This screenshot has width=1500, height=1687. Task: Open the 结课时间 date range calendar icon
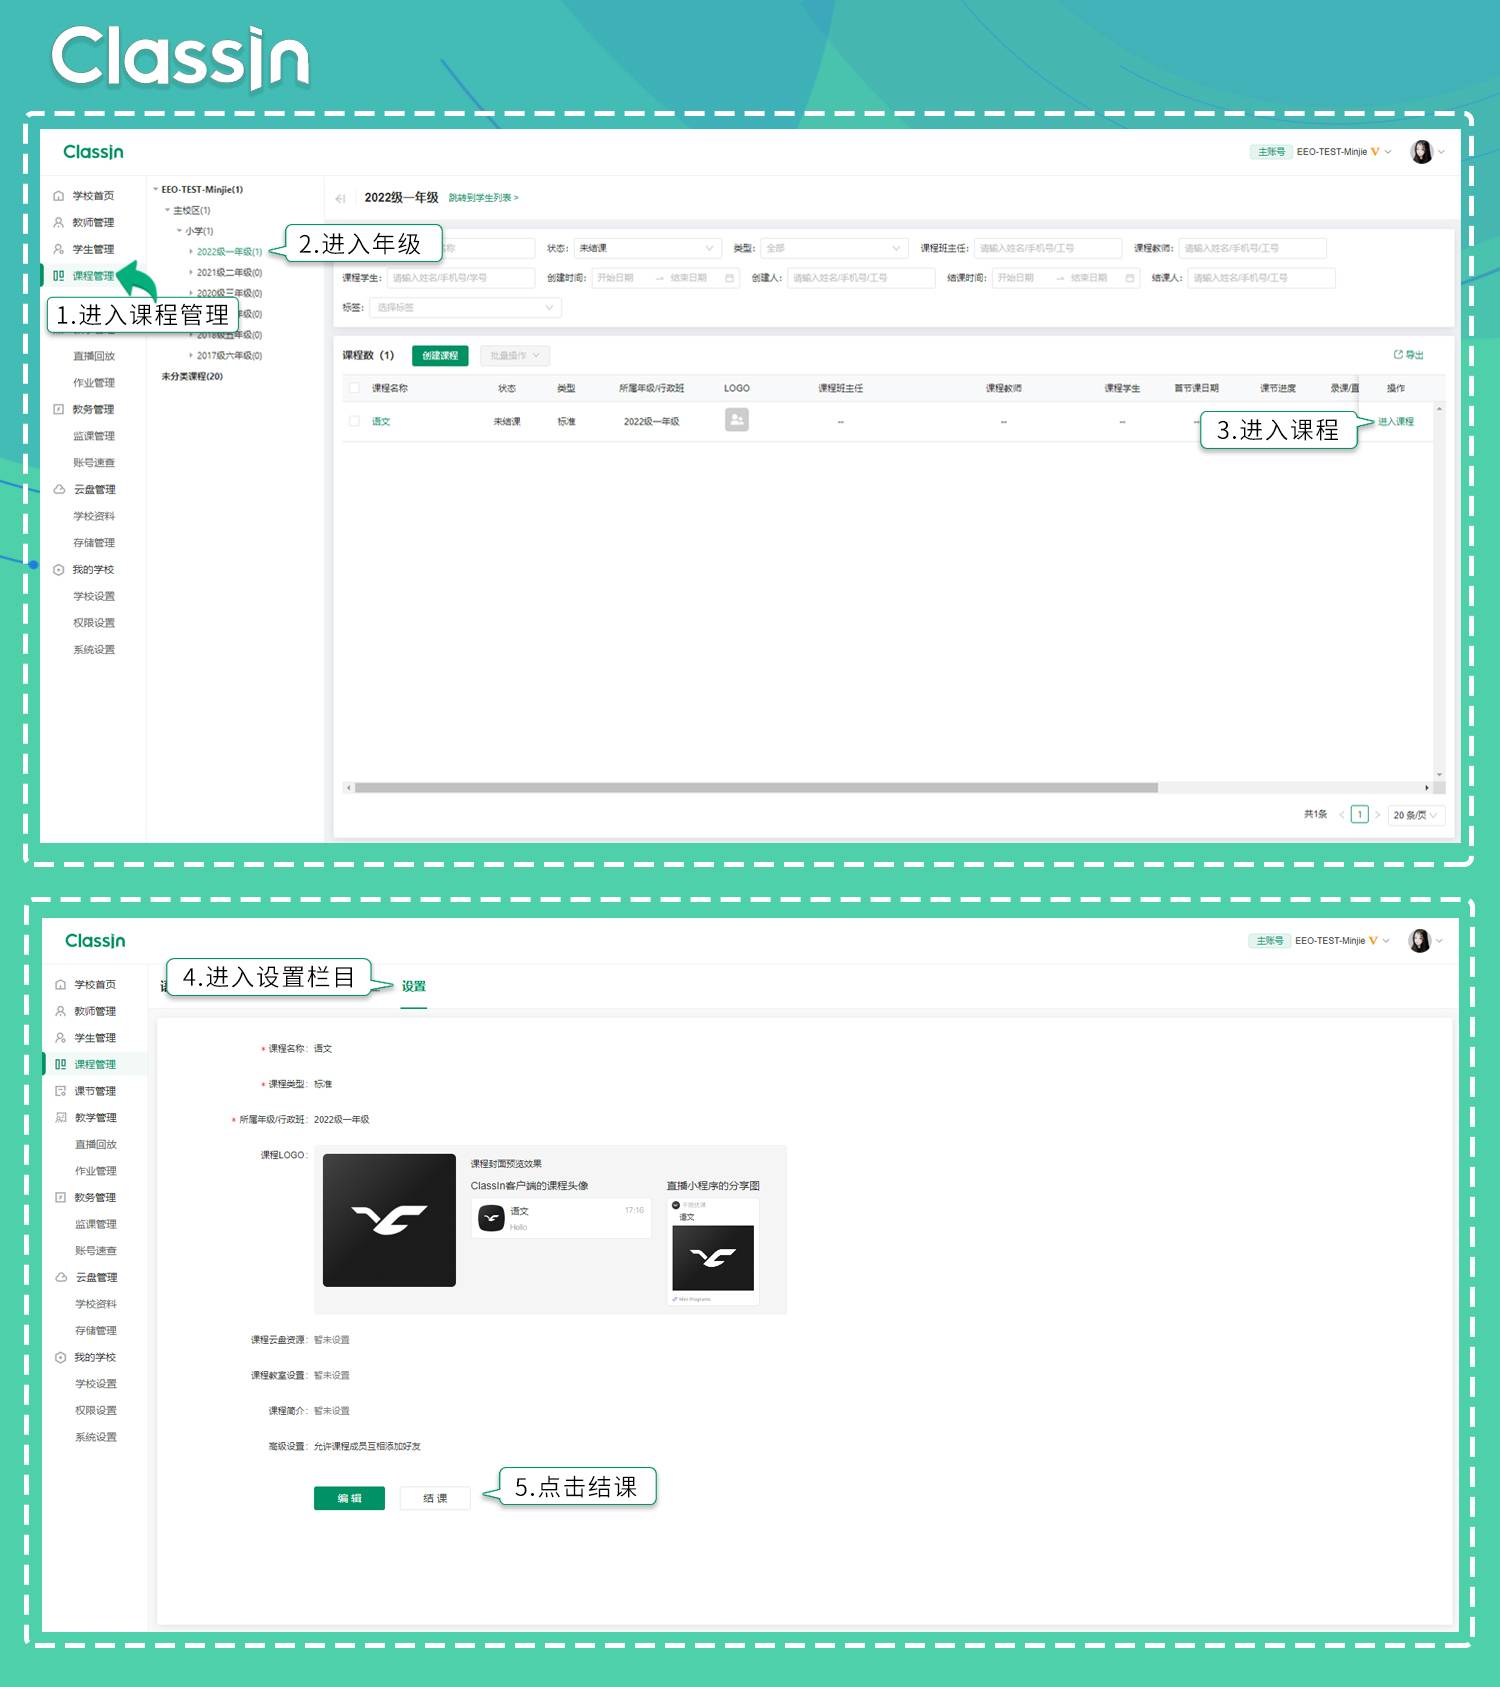point(1130,278)
